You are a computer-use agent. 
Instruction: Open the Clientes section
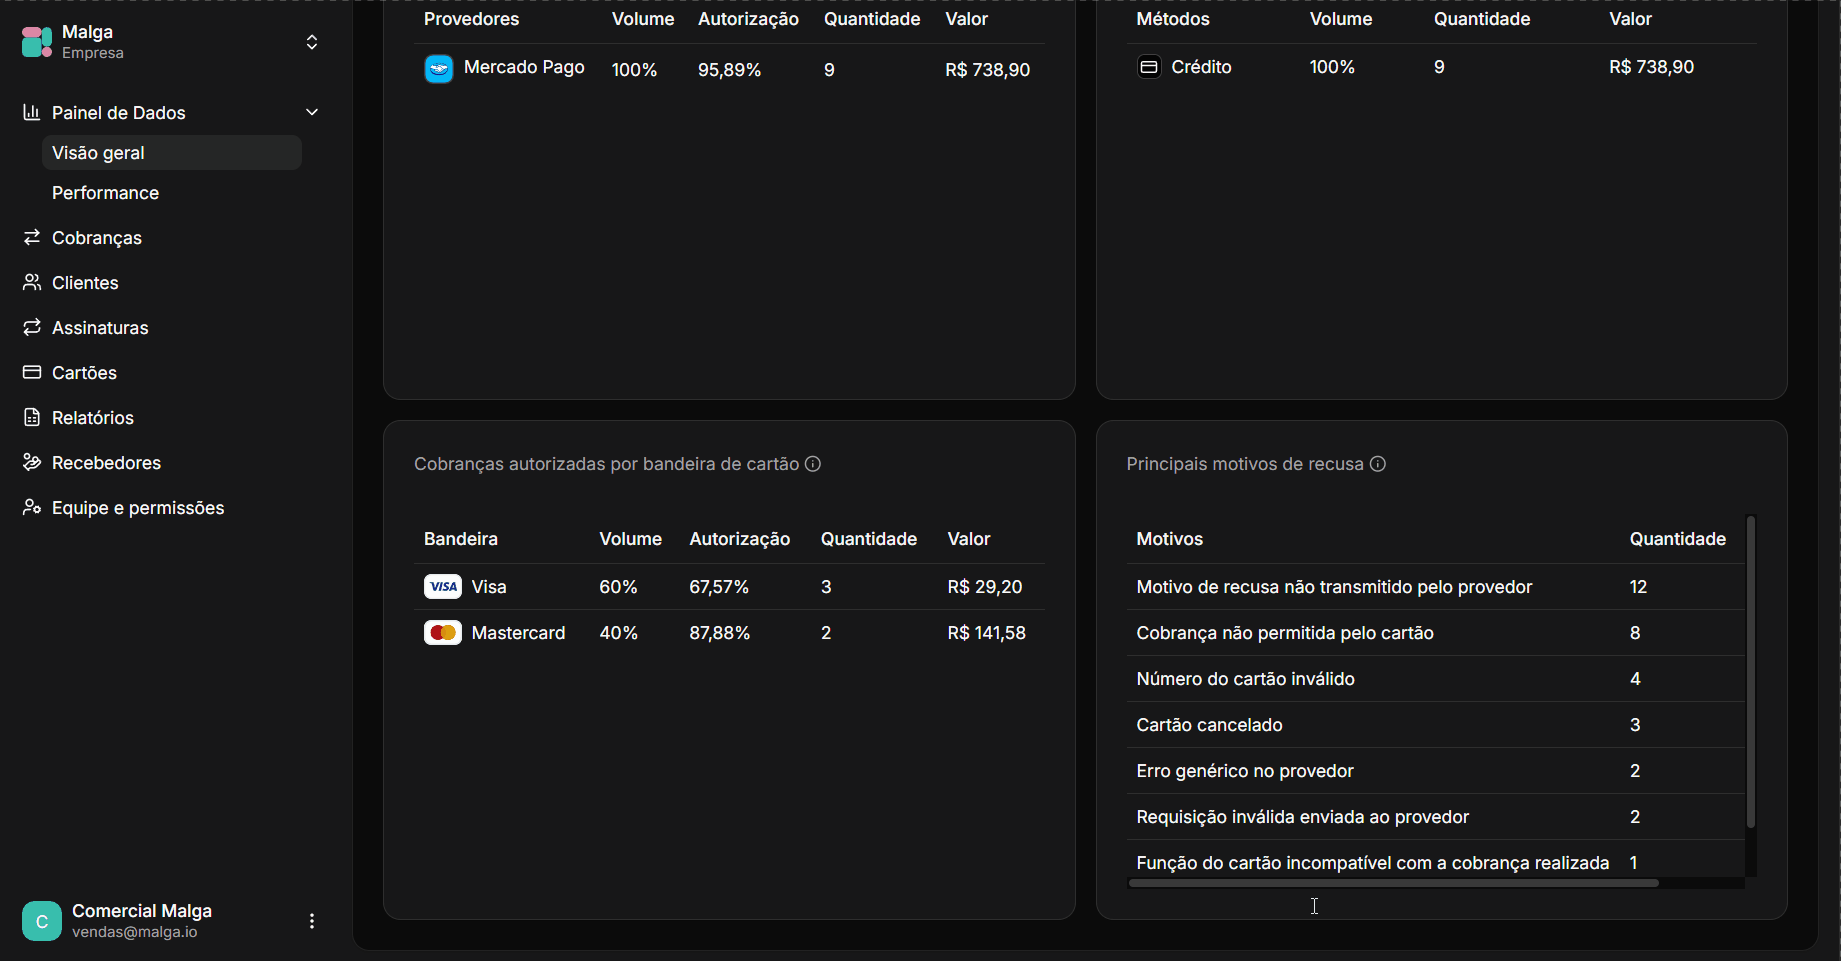[x=85, y=283]
